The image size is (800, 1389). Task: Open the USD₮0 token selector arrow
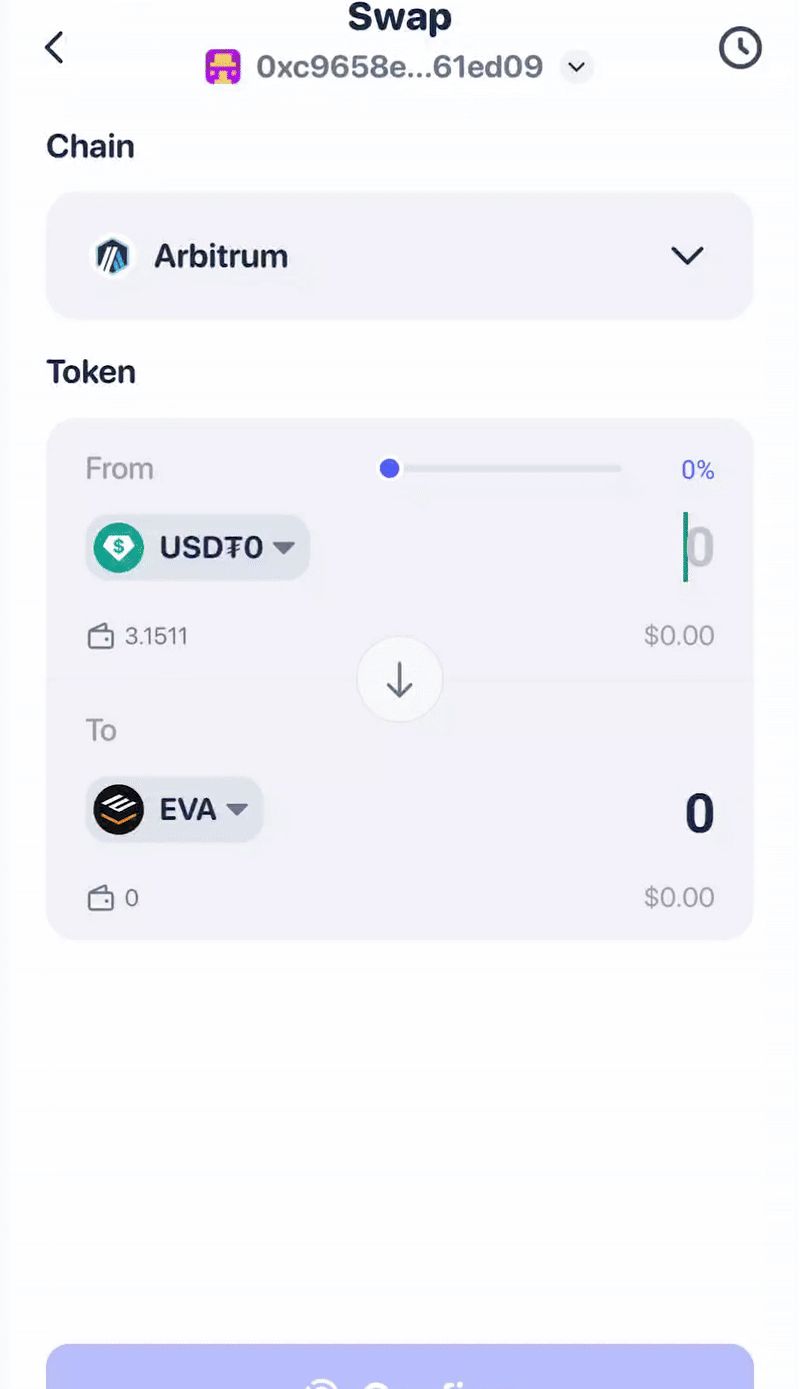283,548
